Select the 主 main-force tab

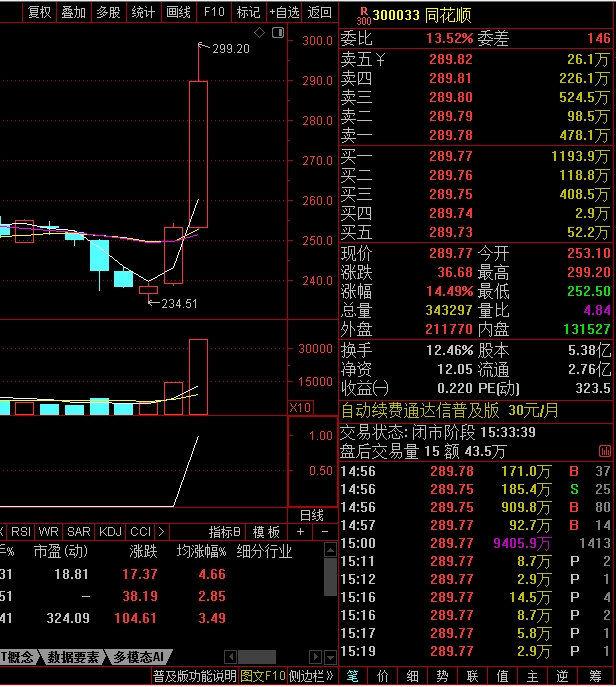[x=532, y=676]
